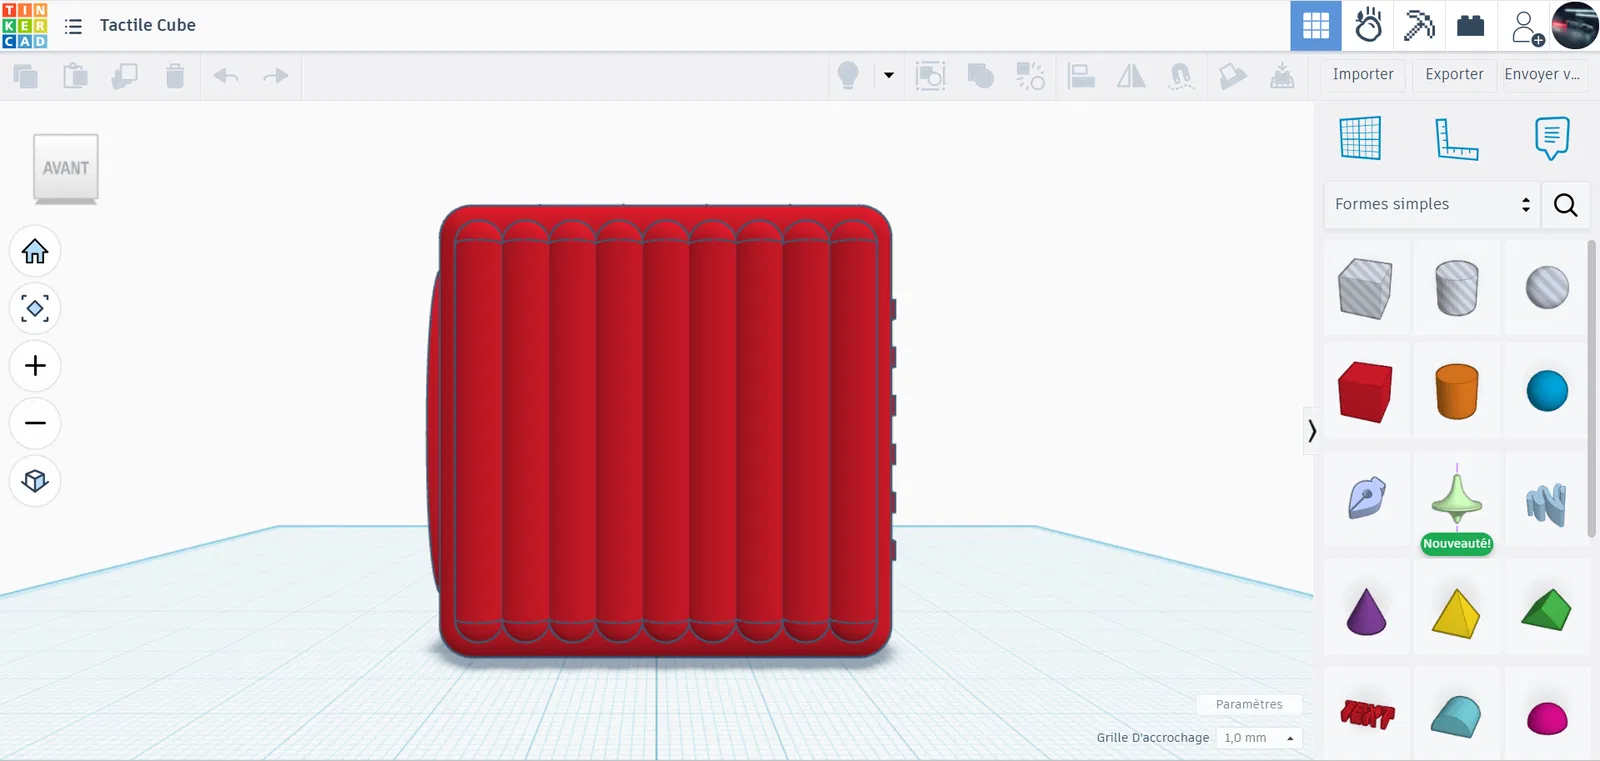
Task: Collapse the shapes panel with chevron
Action: pos(1312,431)
